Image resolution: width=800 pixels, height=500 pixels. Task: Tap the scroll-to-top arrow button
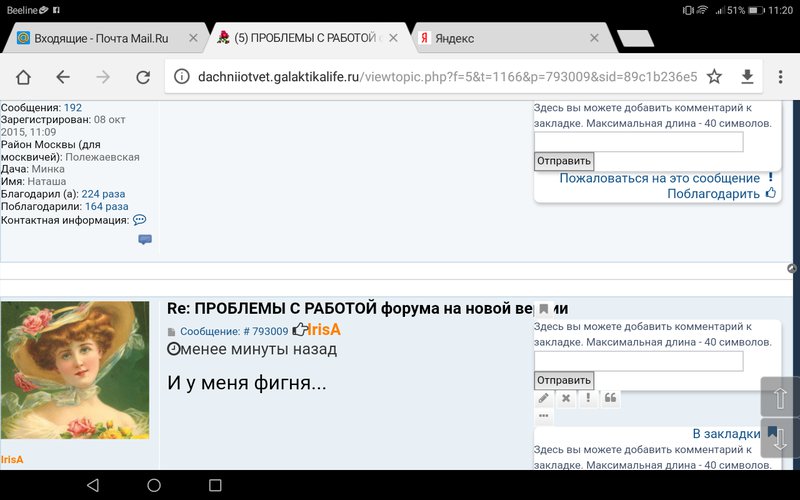click(x=779, y=396)
